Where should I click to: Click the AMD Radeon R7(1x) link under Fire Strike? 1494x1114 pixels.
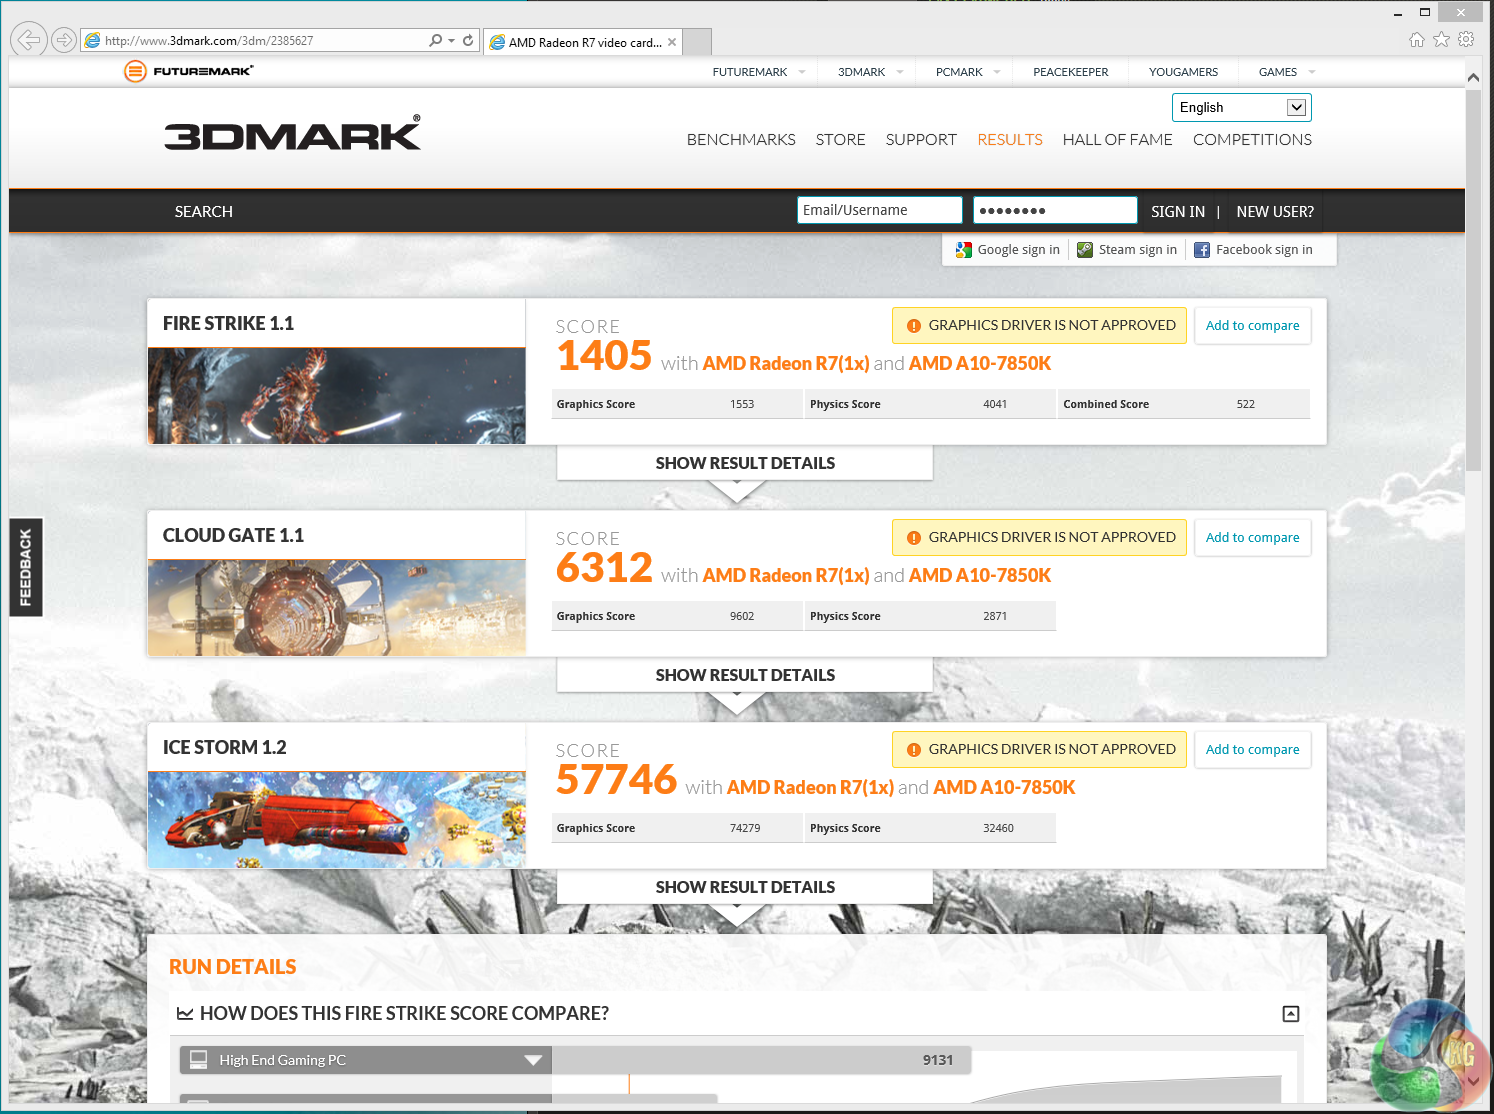[786, 364]
